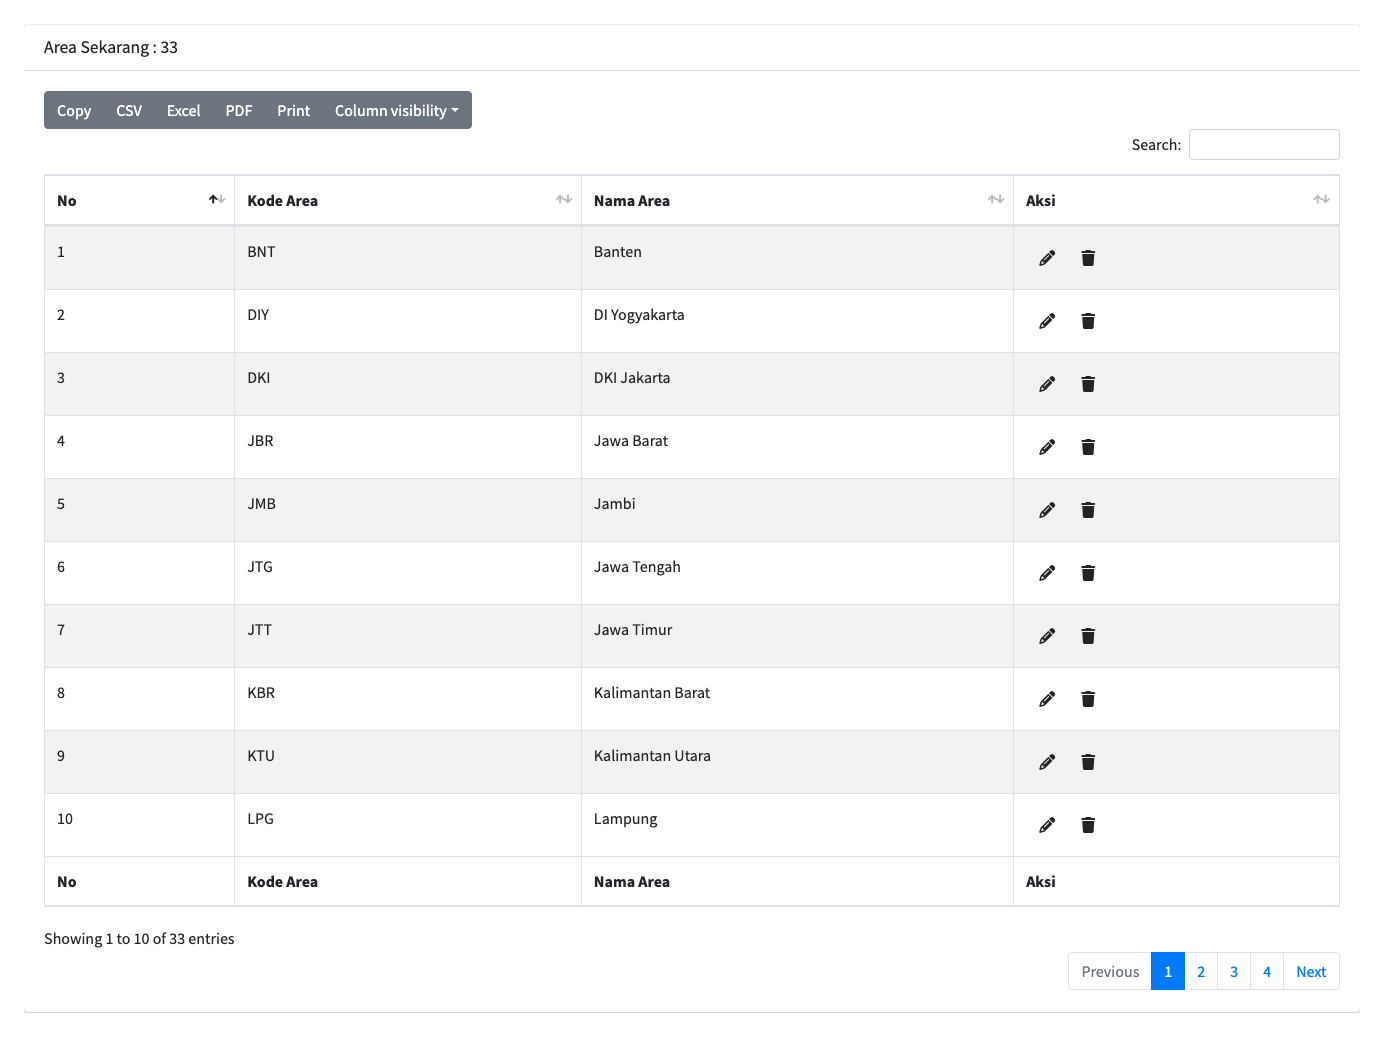Focus the Search input field
Image resolution: width=1384 pixels, height=1037 pixels.
coord(1264,145)
